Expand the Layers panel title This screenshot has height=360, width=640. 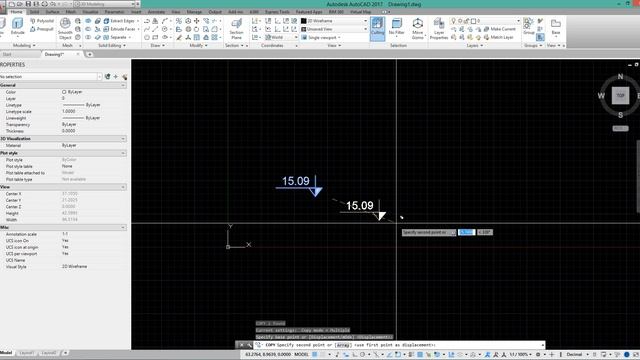pos(474,45)
